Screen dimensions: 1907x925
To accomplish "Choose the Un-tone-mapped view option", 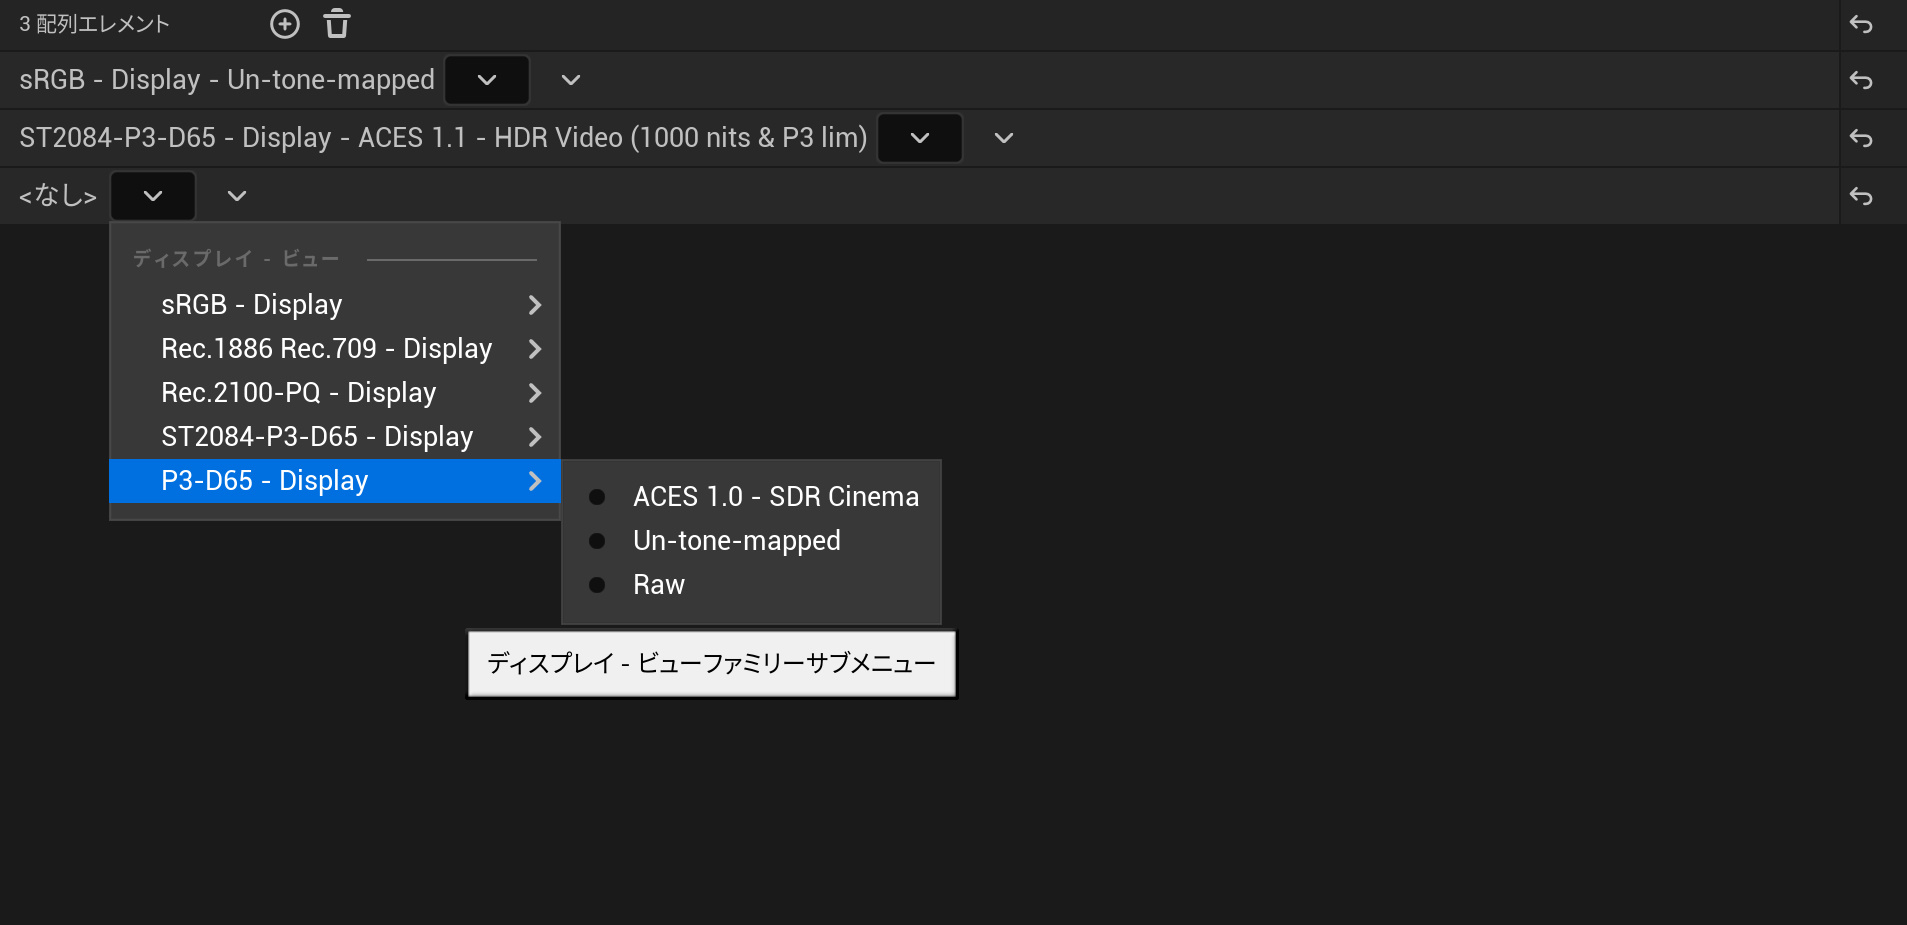I will click(x=736, y=541).
